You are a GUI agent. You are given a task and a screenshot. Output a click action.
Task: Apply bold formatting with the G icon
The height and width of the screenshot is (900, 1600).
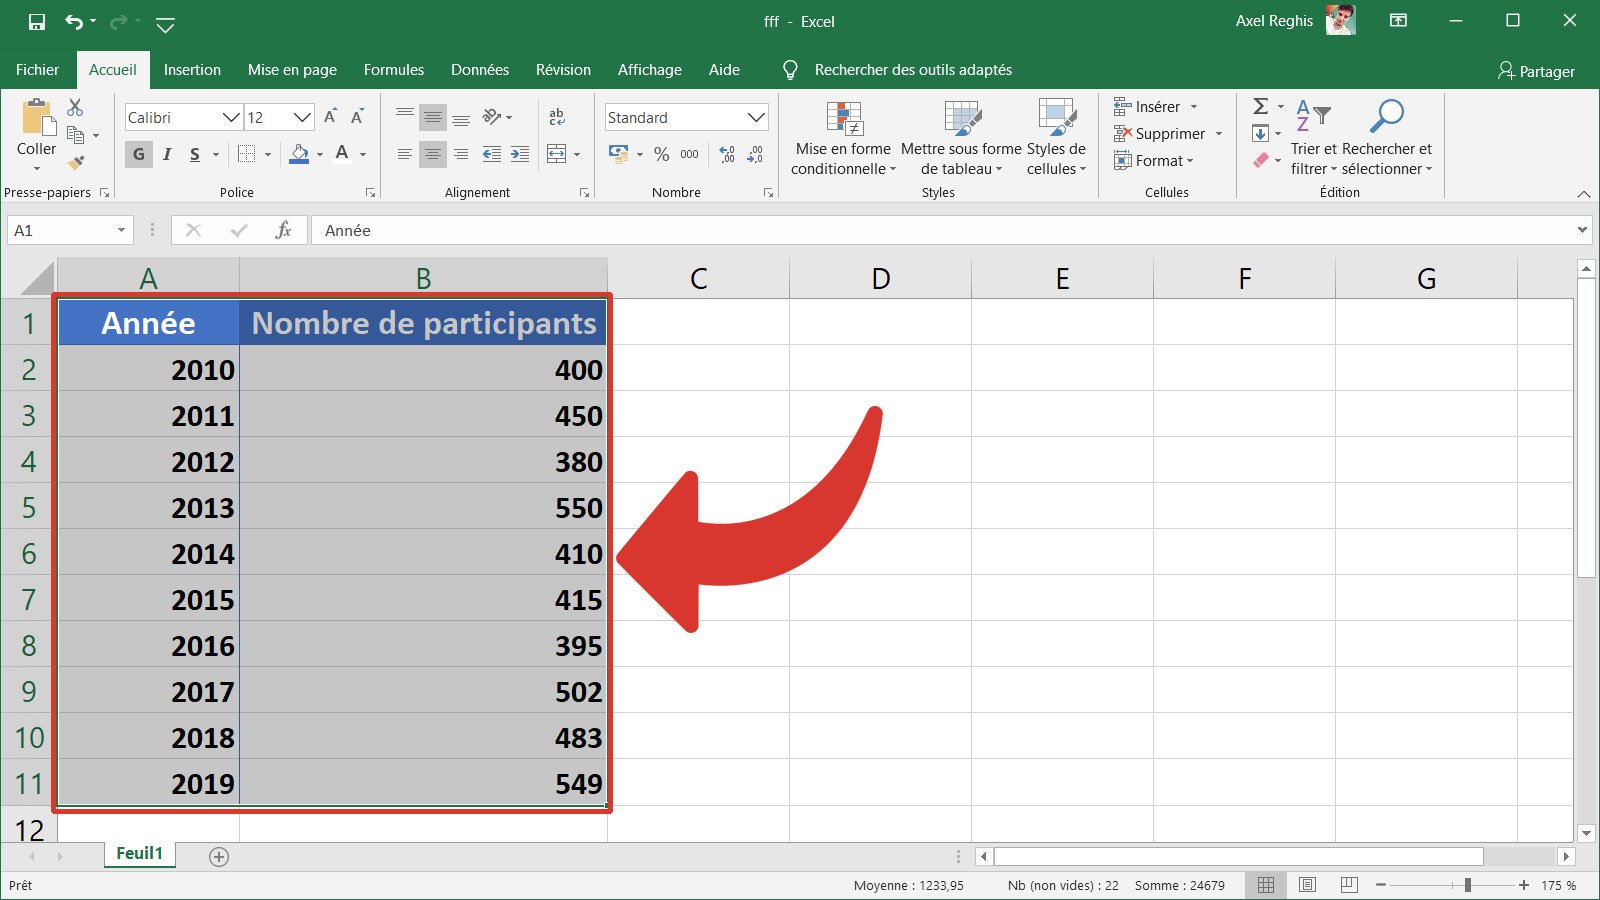[x=137, y=154]
